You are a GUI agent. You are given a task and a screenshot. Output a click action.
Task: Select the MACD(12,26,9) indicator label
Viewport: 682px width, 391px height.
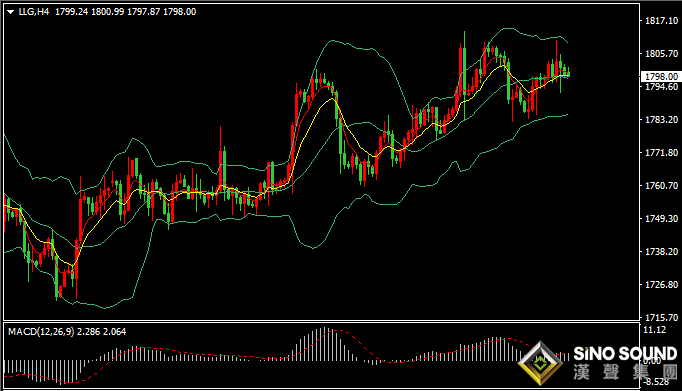41,332
